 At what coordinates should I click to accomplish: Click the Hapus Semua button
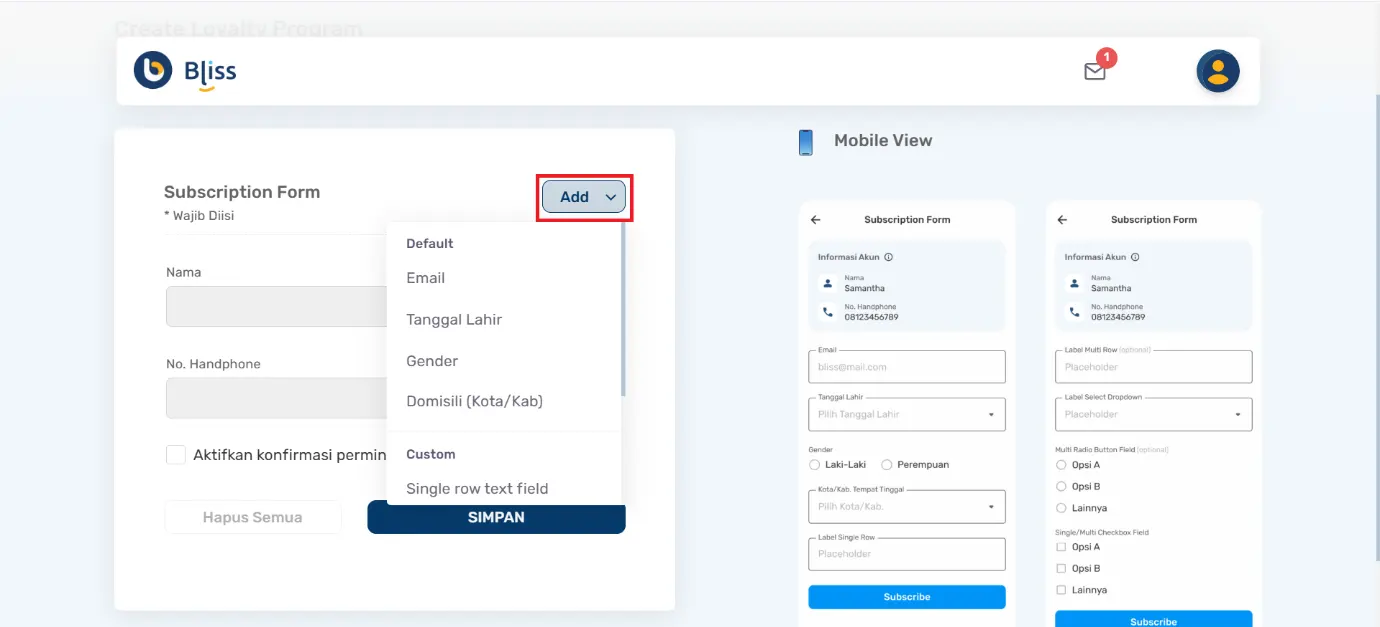[253, 516]
